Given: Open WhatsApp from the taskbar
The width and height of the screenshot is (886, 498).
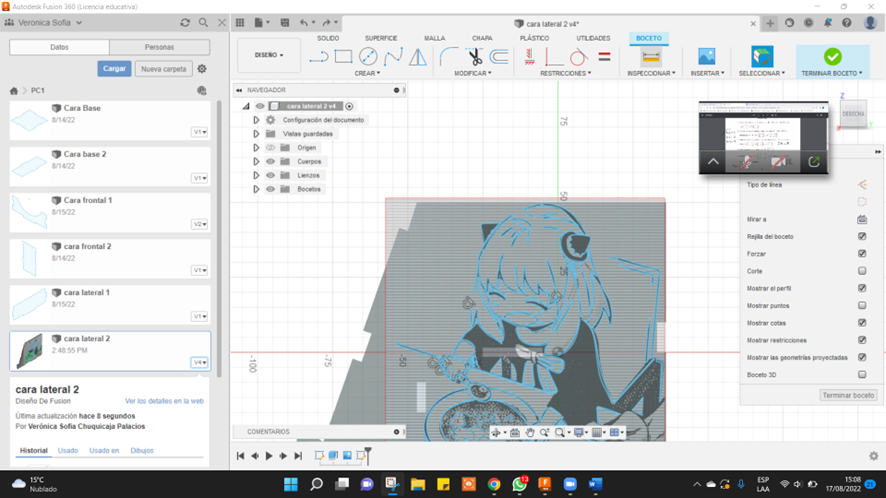Looking at the screenshot, I should (519, 484).
